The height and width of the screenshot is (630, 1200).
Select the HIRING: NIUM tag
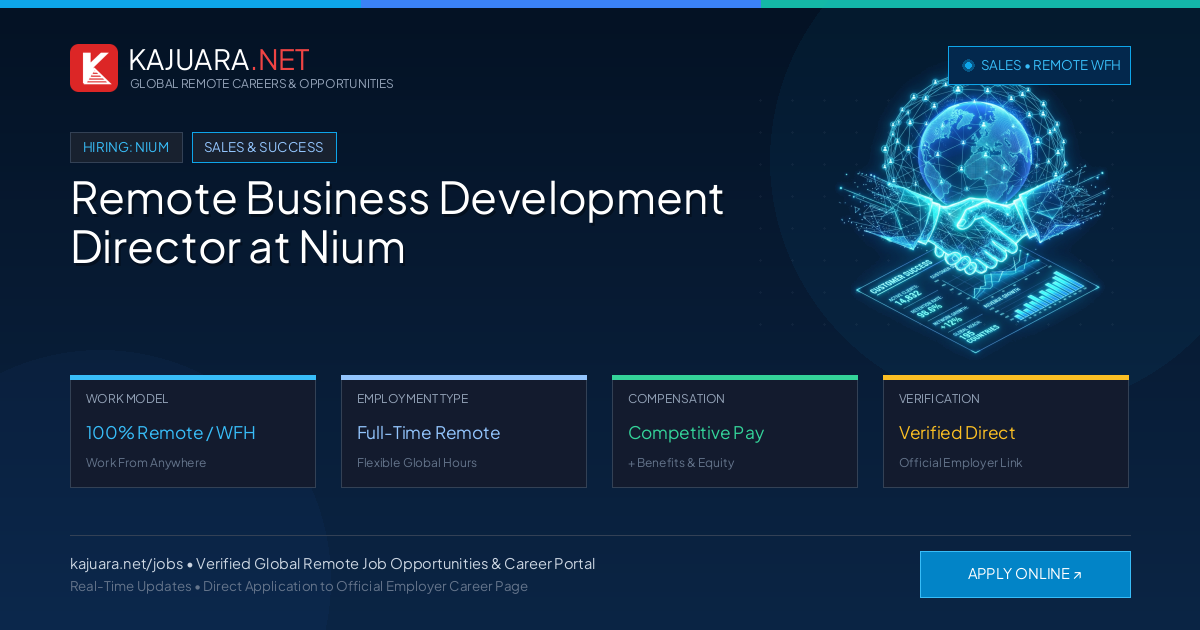click(126, 147)
